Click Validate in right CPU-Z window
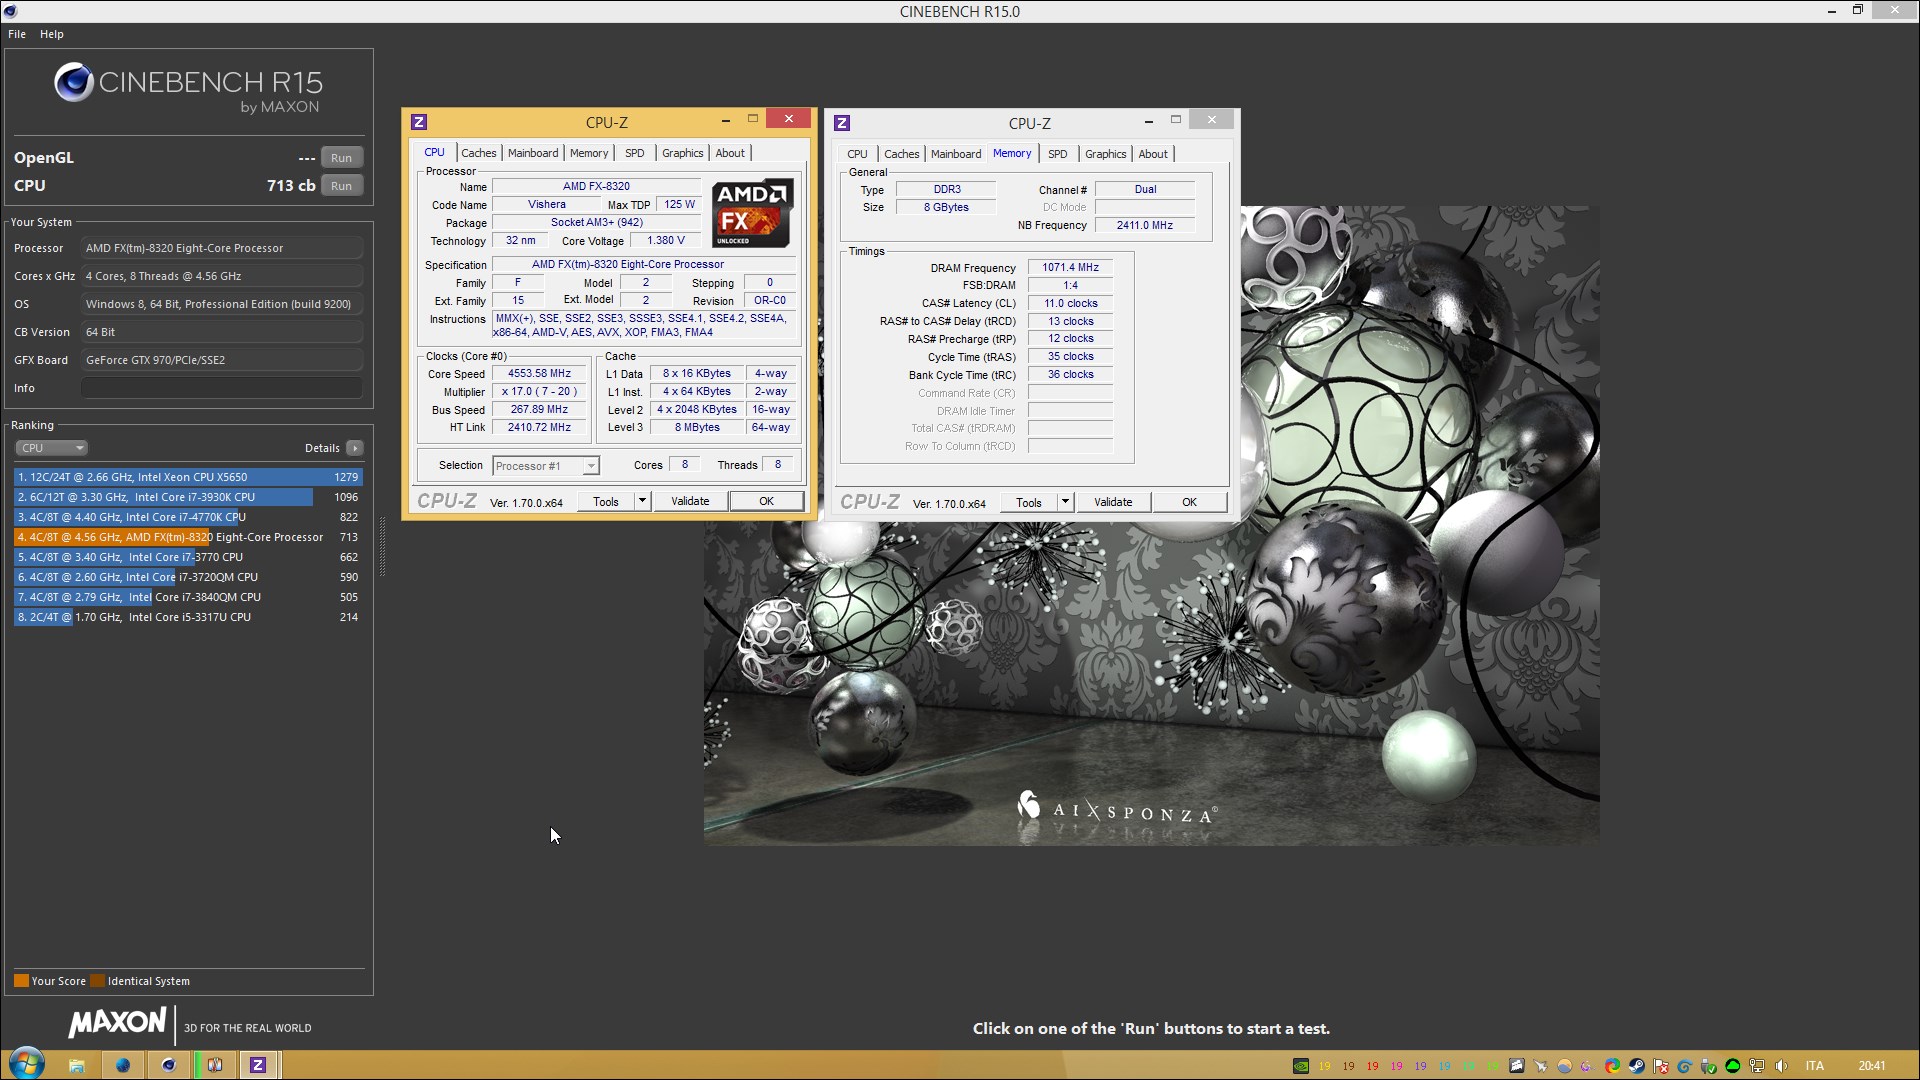 [x=1113, y=502]
